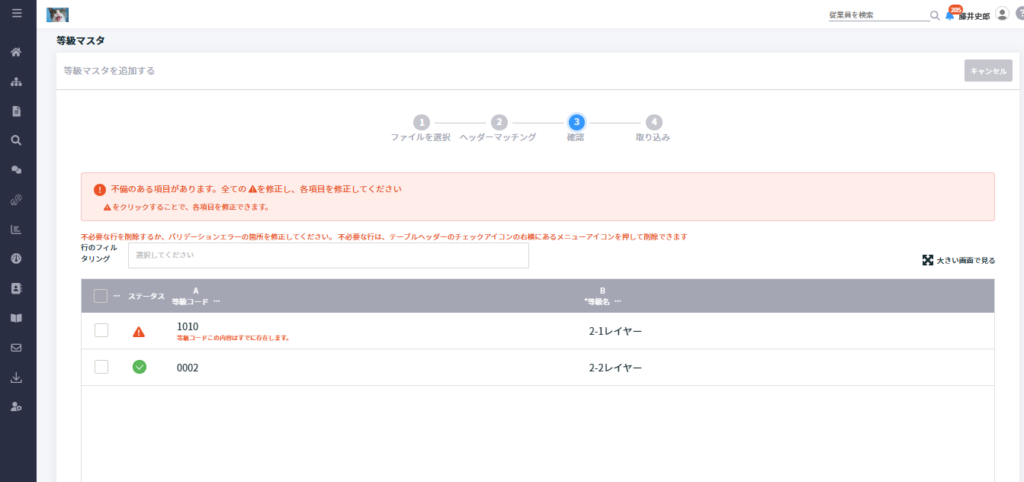Click step 2 ヘッダーマッチング
This screenshot has width=1024, height=482.
(498, 129)
